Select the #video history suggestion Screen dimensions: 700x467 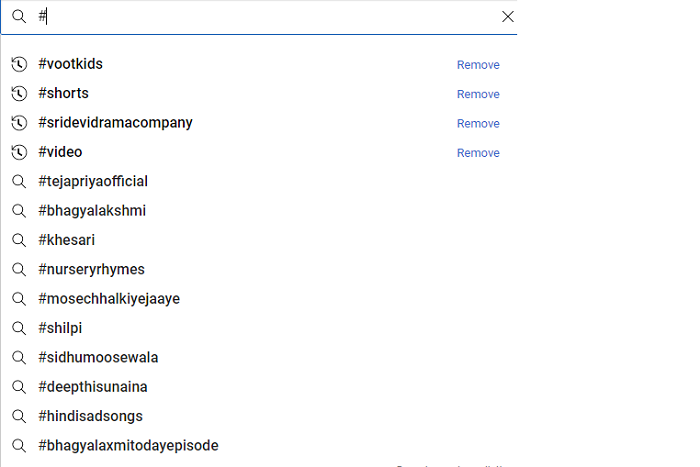60,152
